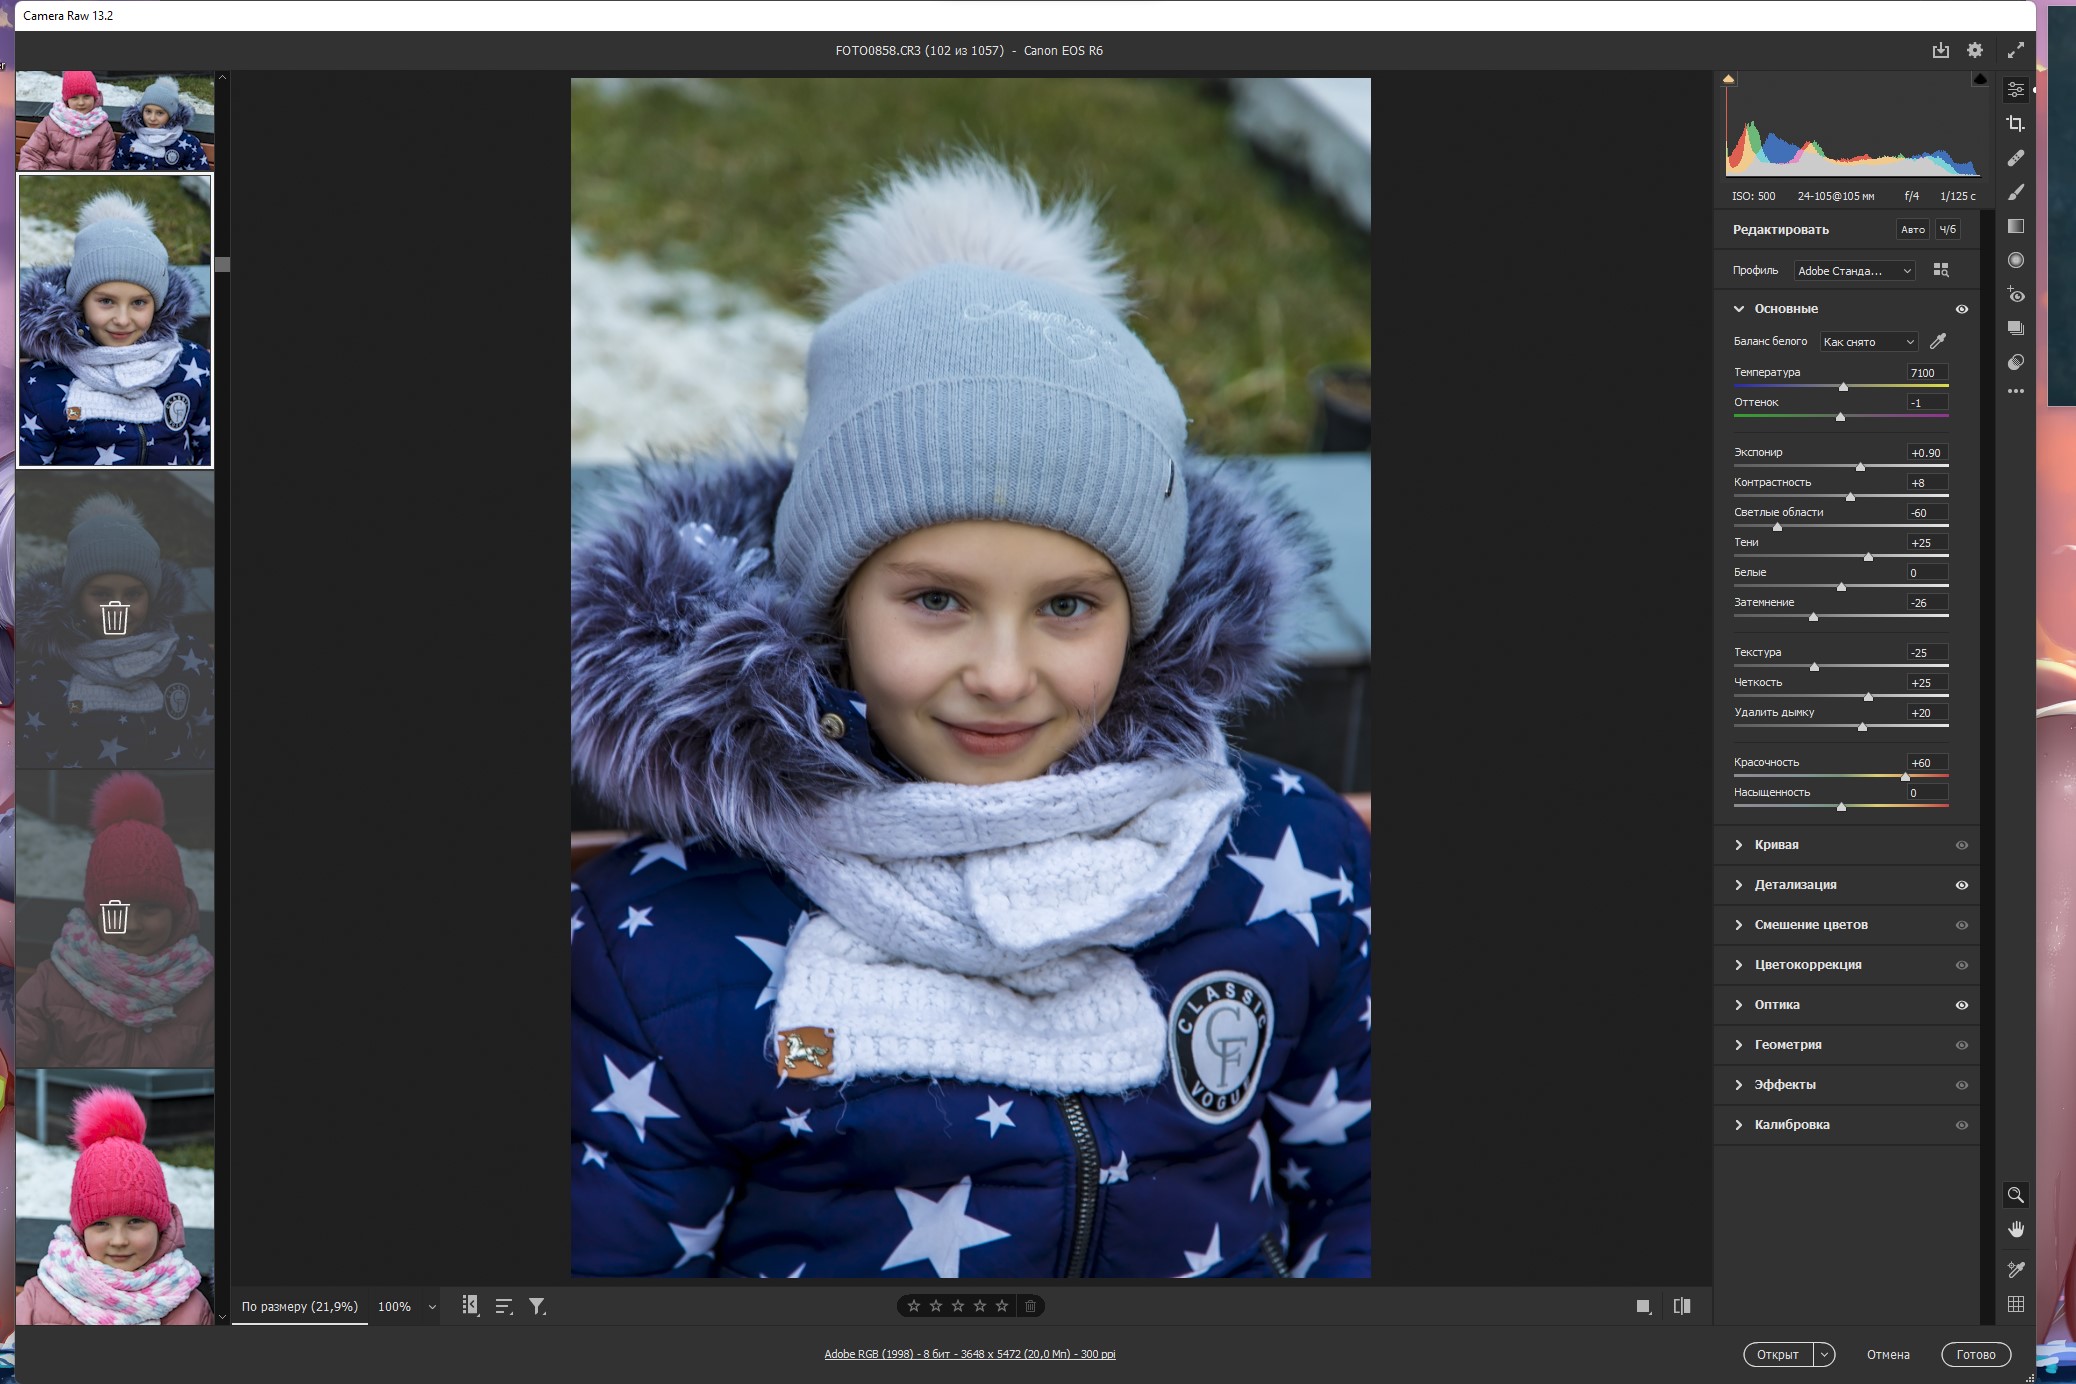Open the profile browser grid icon
The image size is (2076, 1384).
pos(1941,270)
